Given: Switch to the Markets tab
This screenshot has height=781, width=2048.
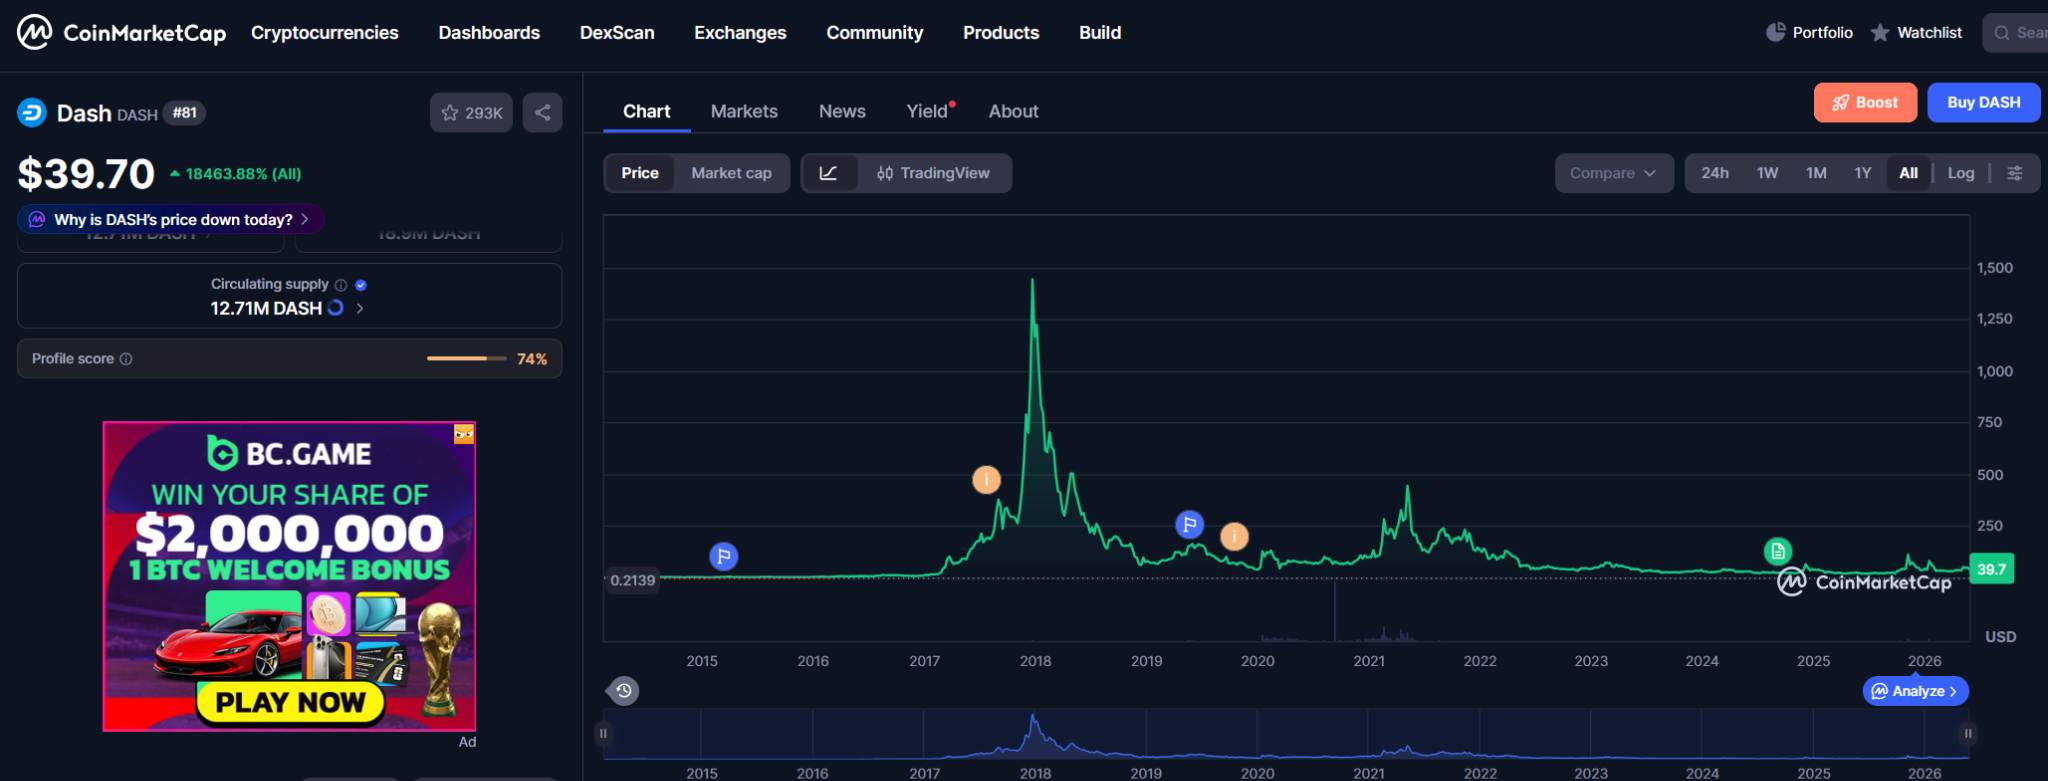Looking at the screenshot, I should click(x=744, y=111).
